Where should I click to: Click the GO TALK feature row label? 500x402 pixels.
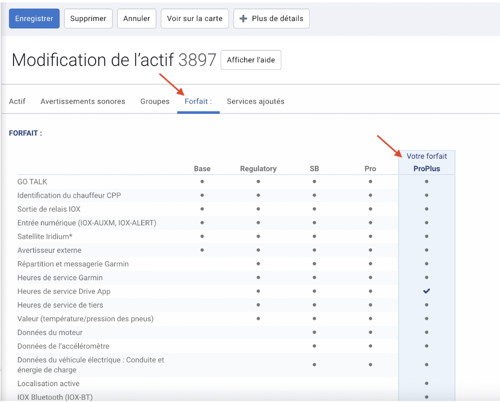coord(32,182)
